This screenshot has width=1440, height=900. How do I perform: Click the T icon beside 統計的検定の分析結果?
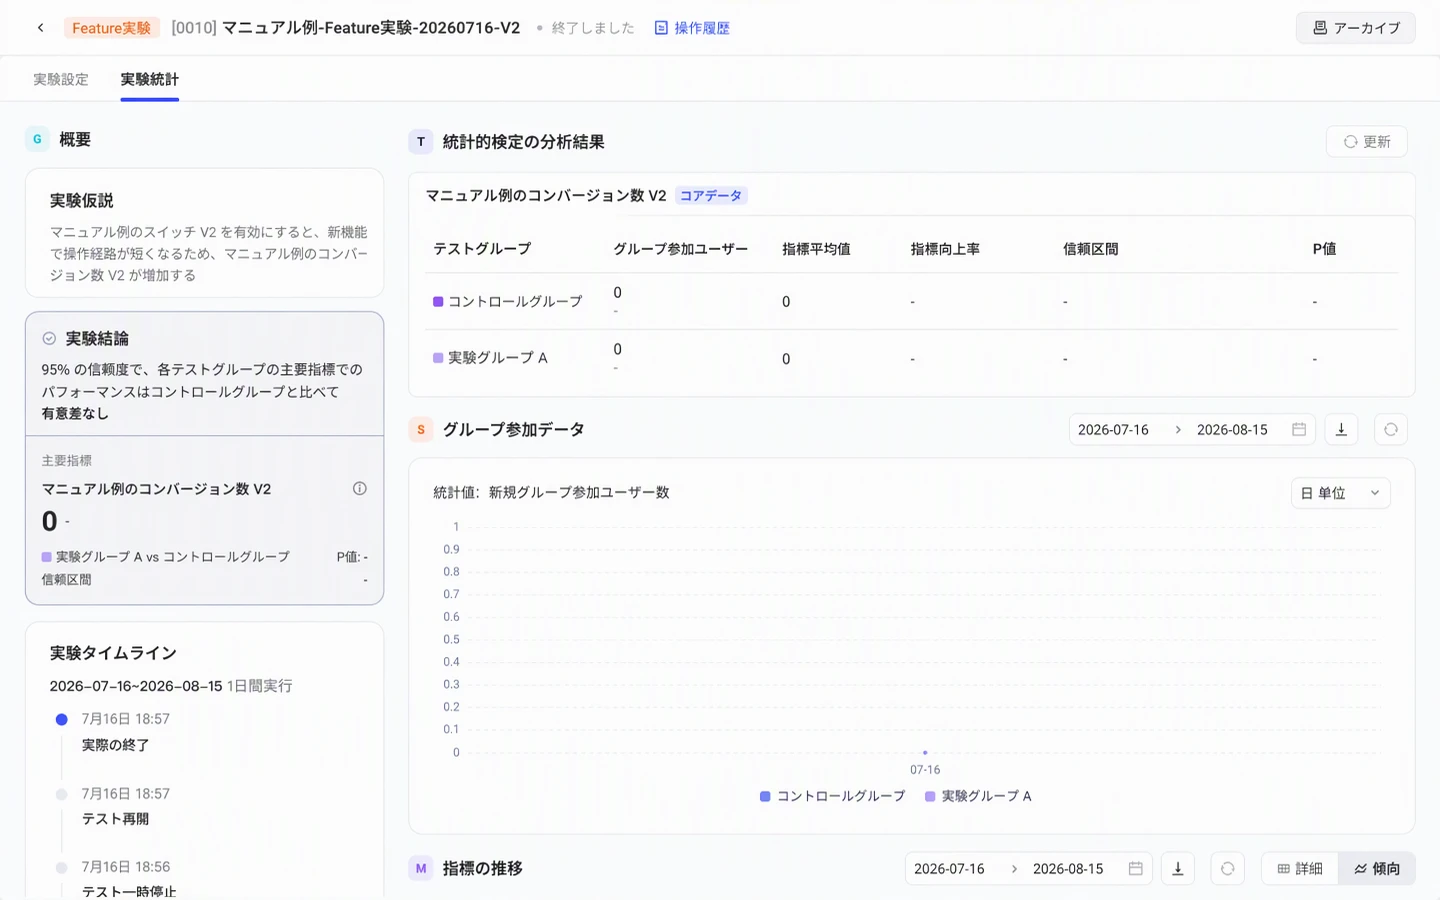[421, 142]
